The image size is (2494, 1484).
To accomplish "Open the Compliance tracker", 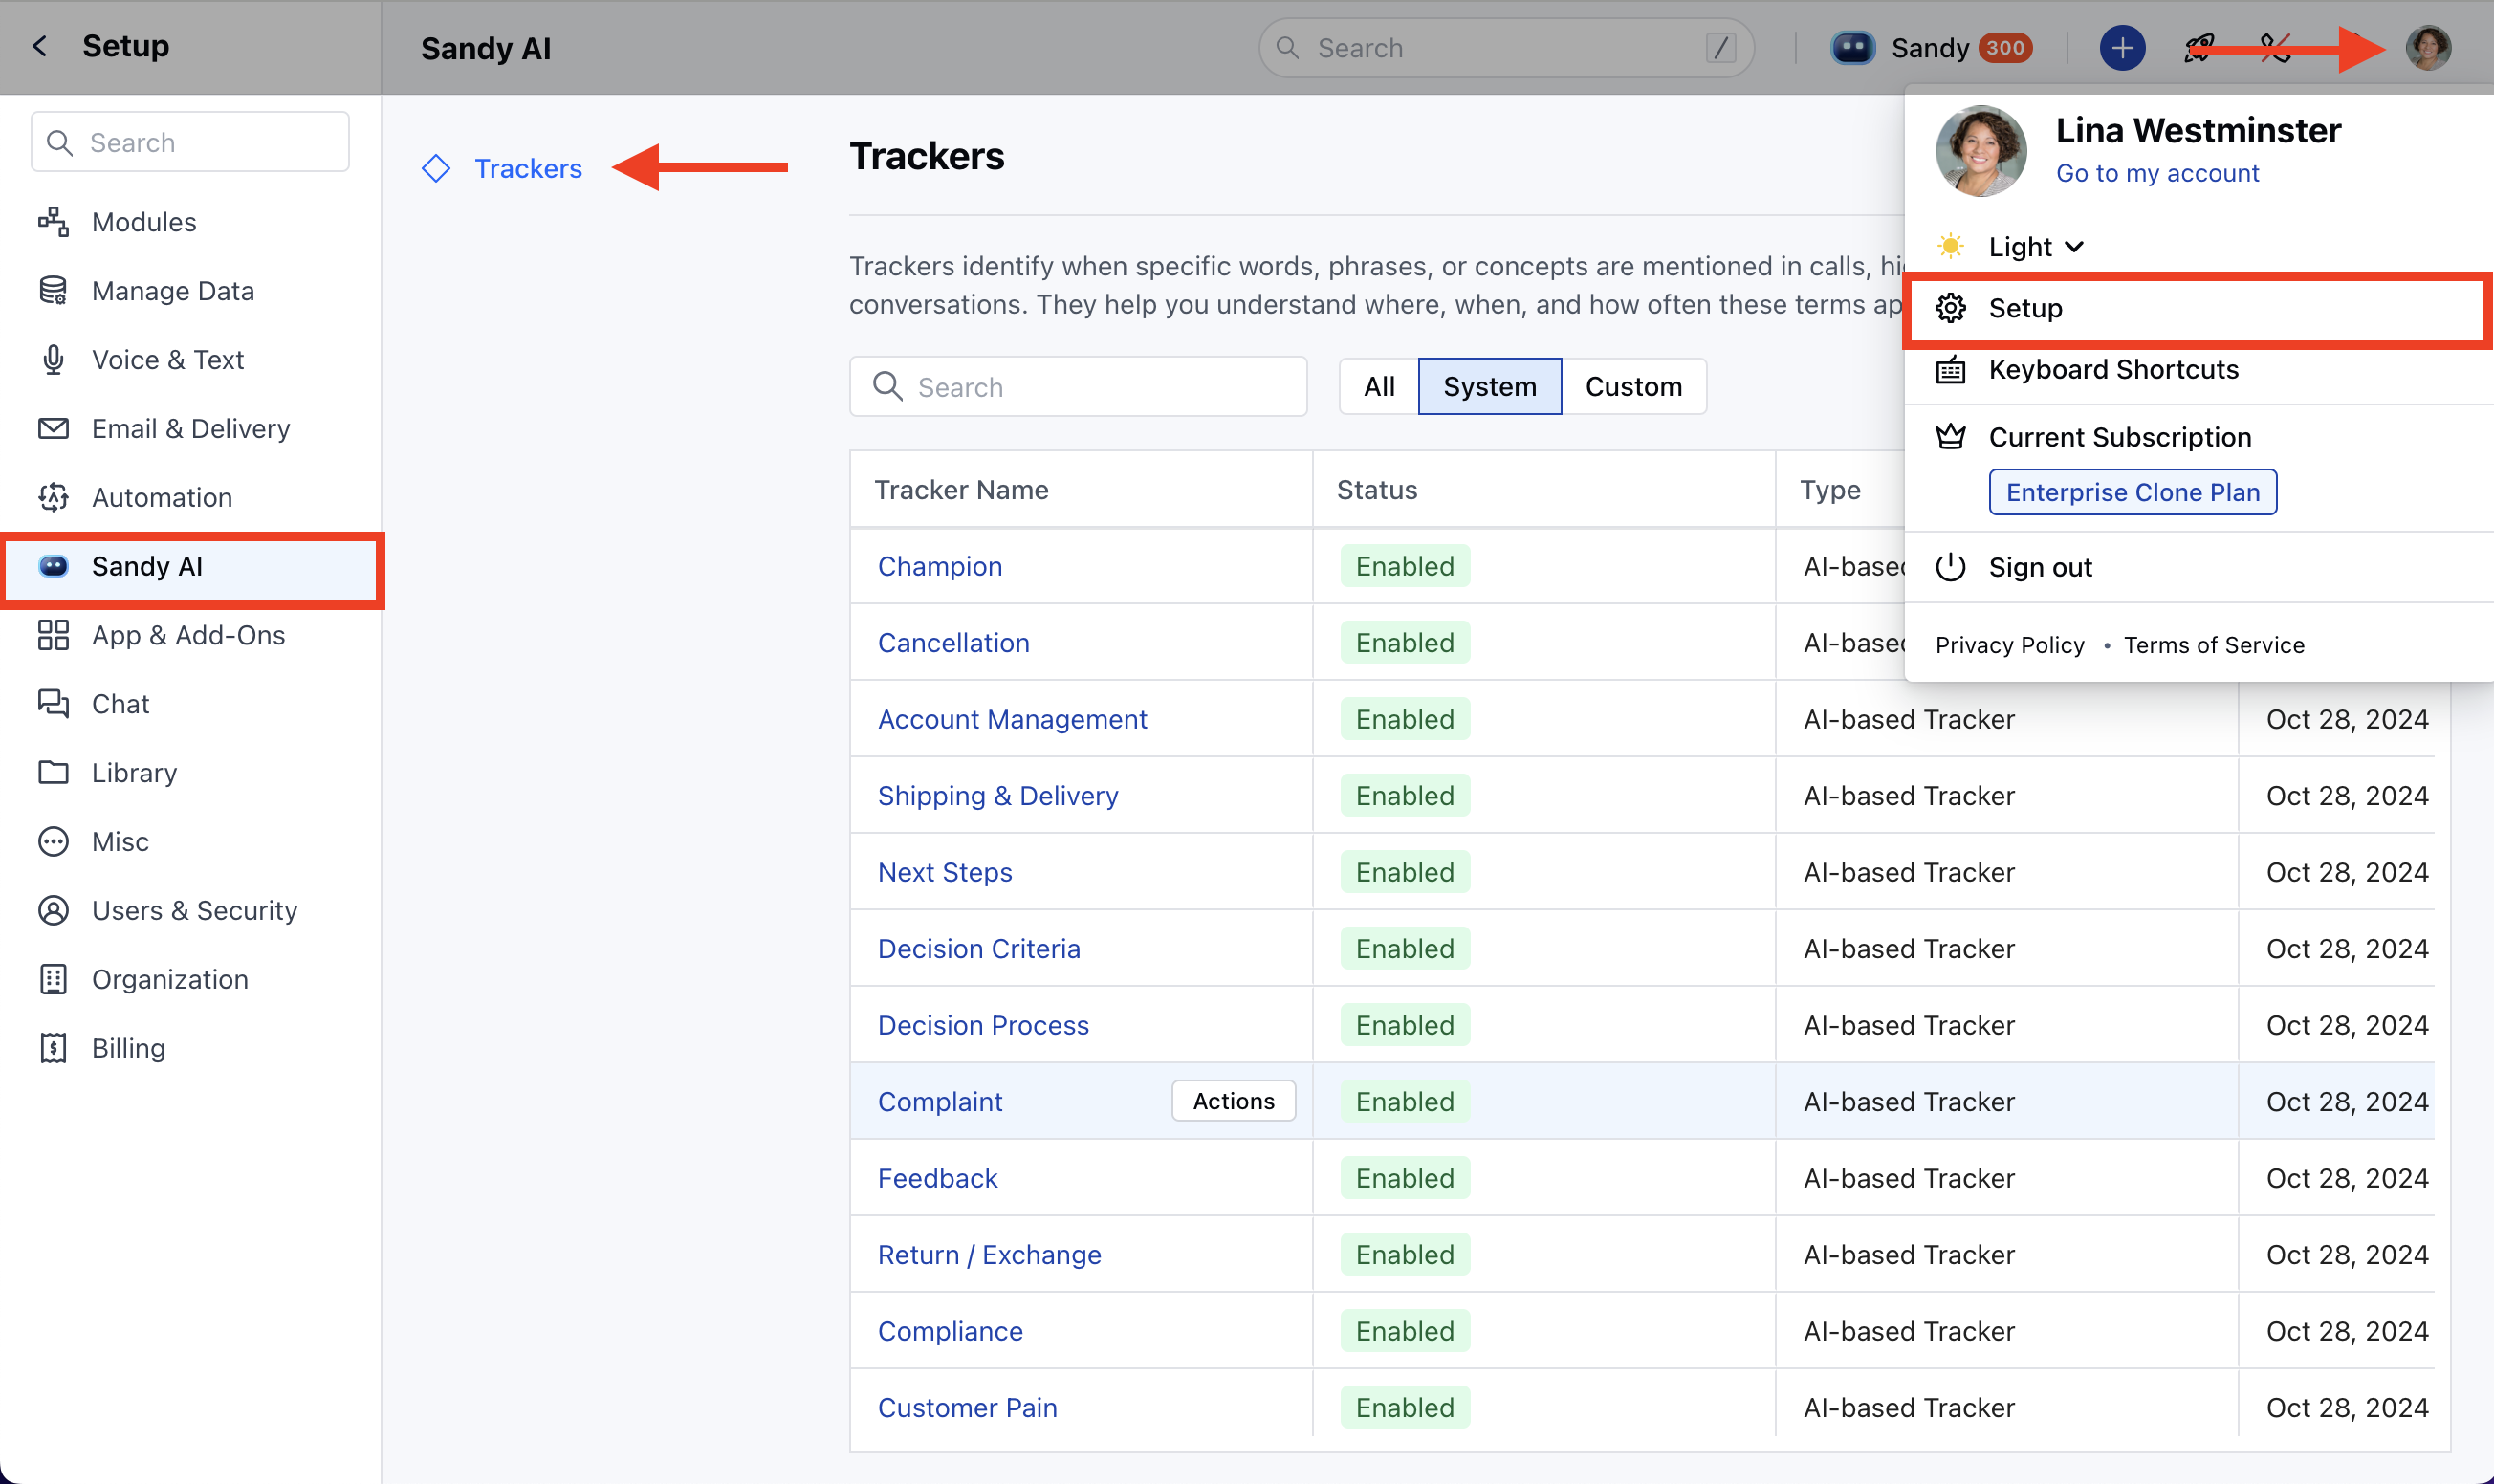I will click(950, 1331).
